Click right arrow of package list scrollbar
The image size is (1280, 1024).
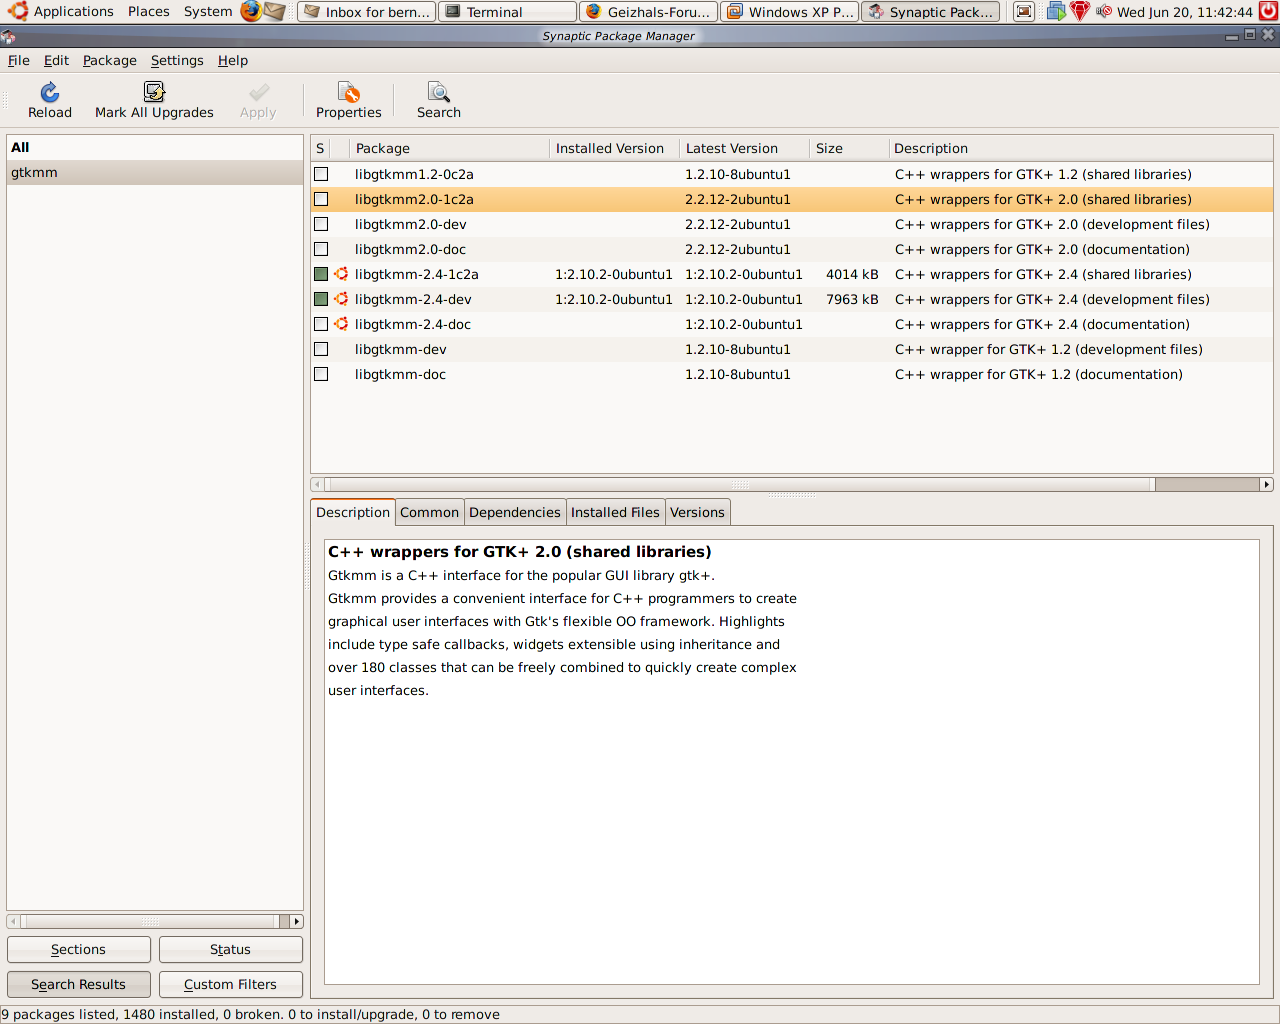[1267, 484]
